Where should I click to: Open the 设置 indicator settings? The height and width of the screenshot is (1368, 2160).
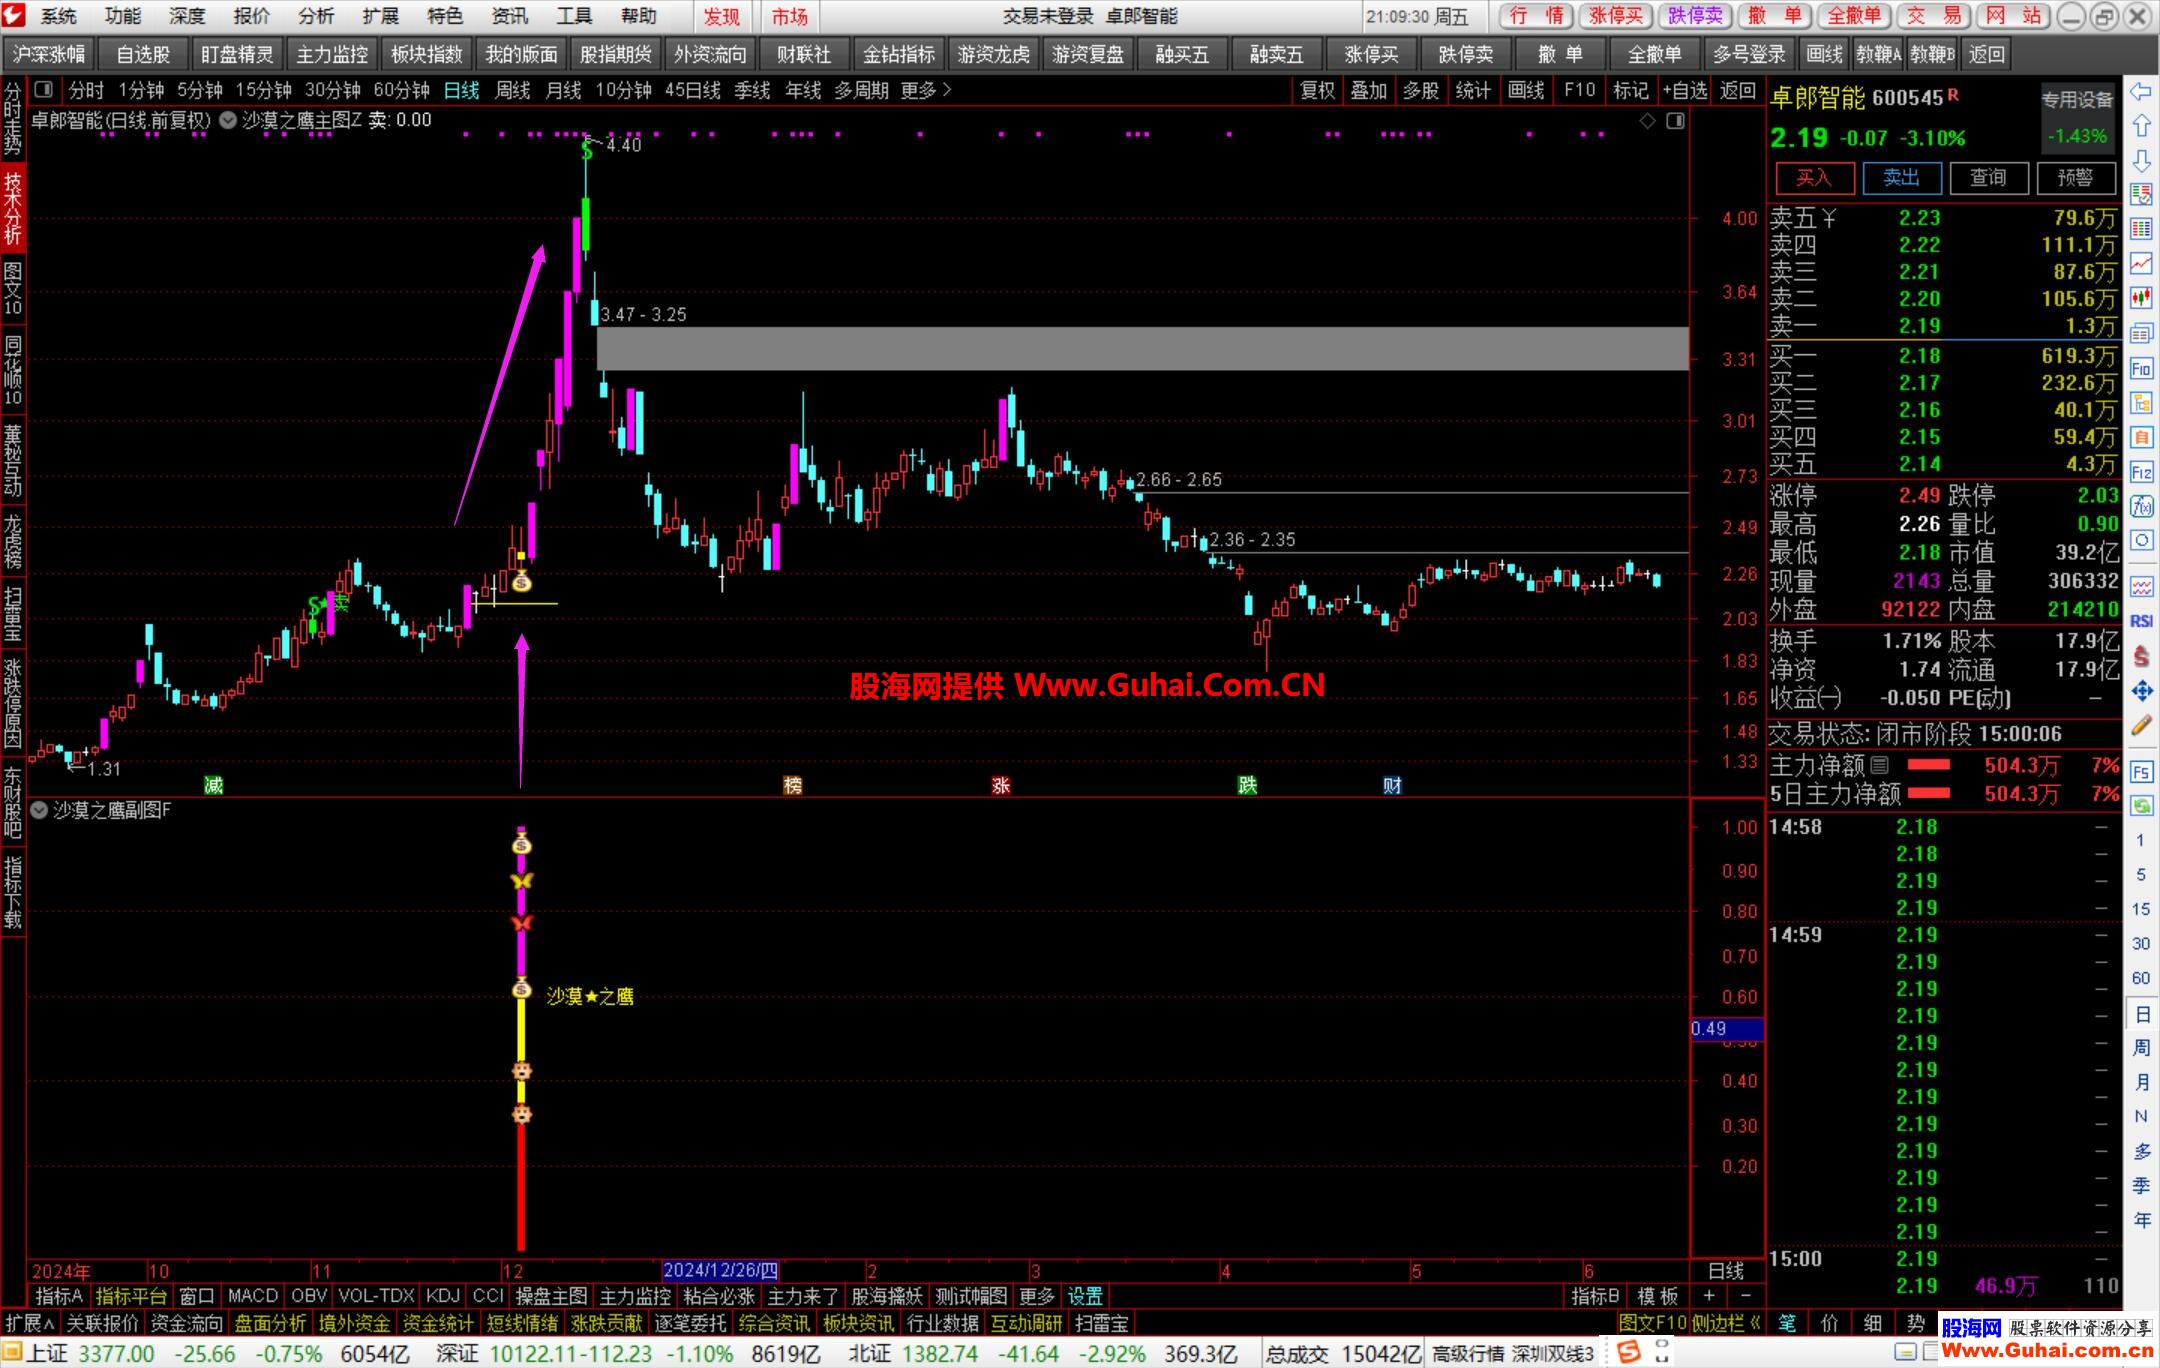tap(1085, 1296)
